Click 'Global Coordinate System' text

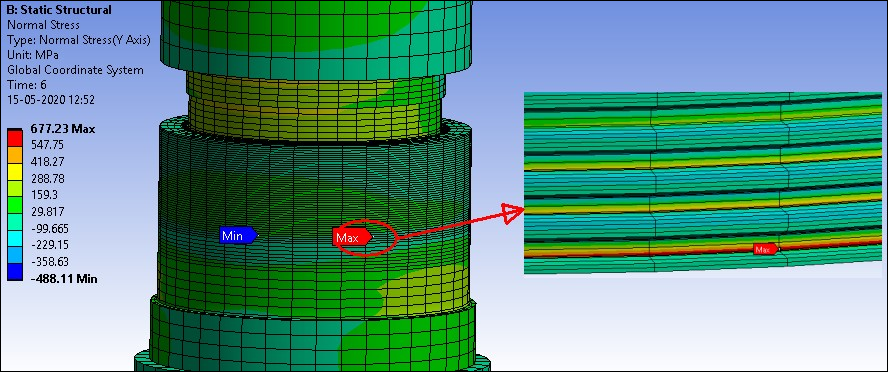coord(75,70)
